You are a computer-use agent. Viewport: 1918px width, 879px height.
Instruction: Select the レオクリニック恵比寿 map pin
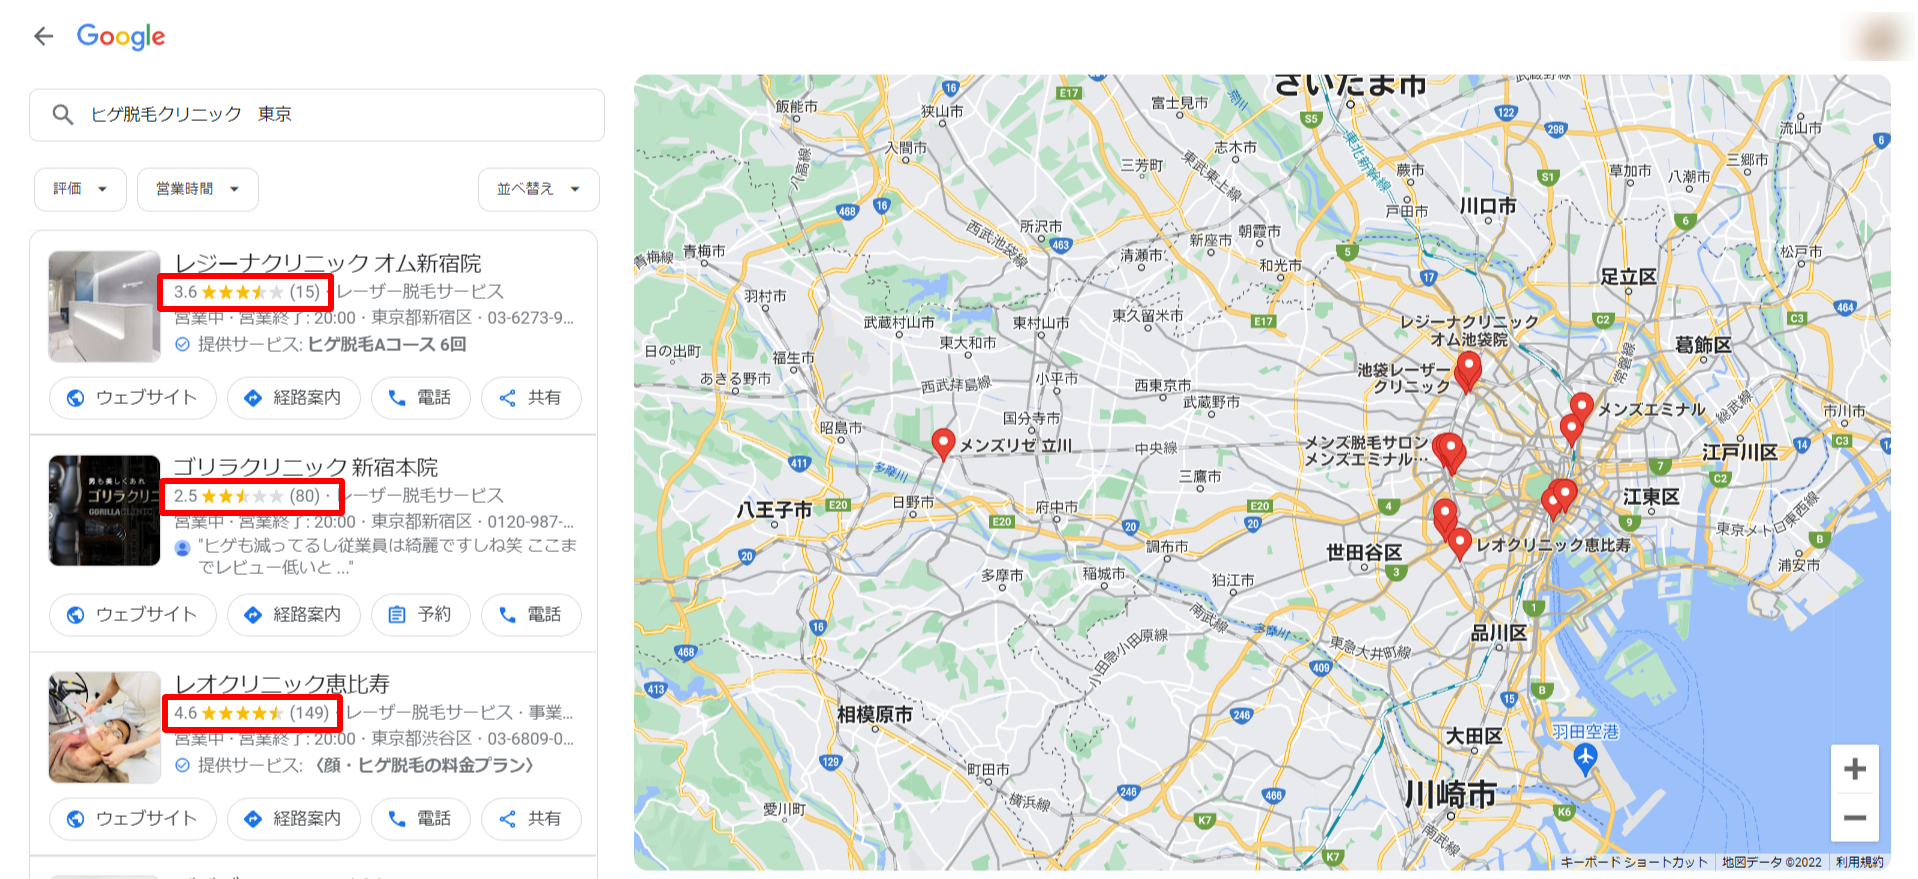(x=1460, y=543)
